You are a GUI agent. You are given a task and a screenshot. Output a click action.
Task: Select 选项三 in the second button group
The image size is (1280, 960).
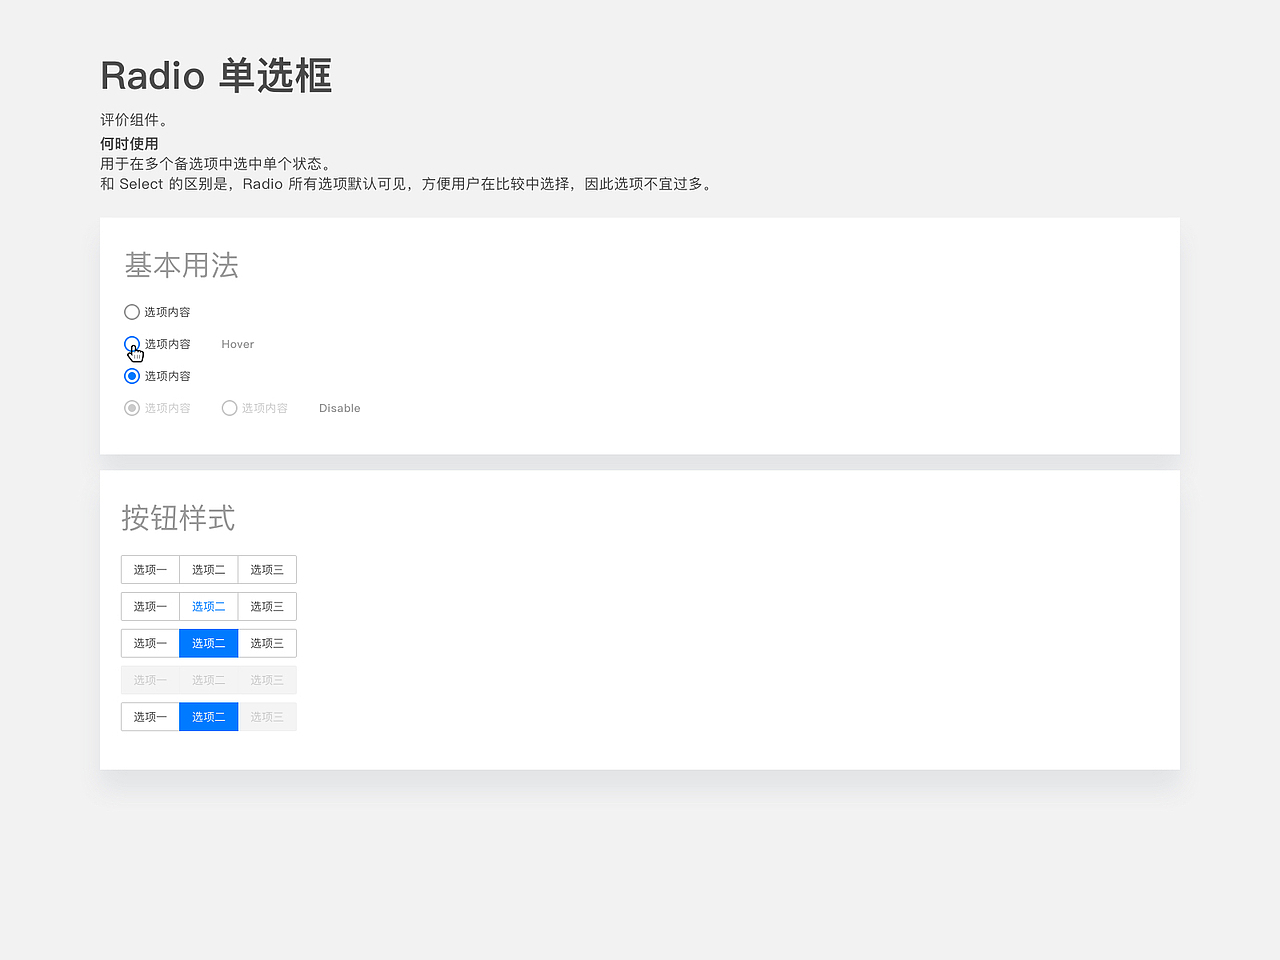(266, 606)
